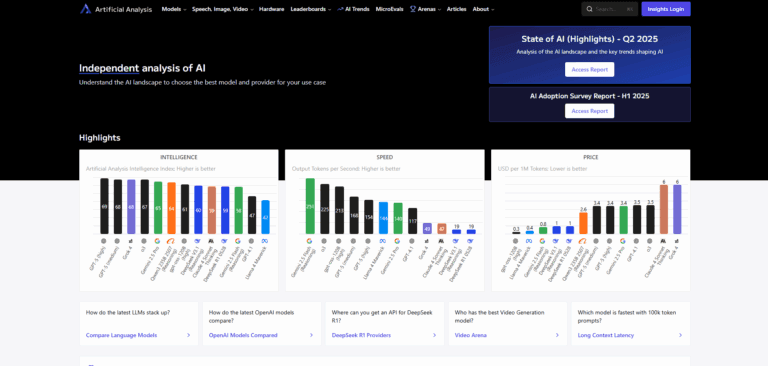Click arrow beside Compare Language Models
Image resolution: width=768 pixels, height=366 pixels.
click(x=189, y=335)
